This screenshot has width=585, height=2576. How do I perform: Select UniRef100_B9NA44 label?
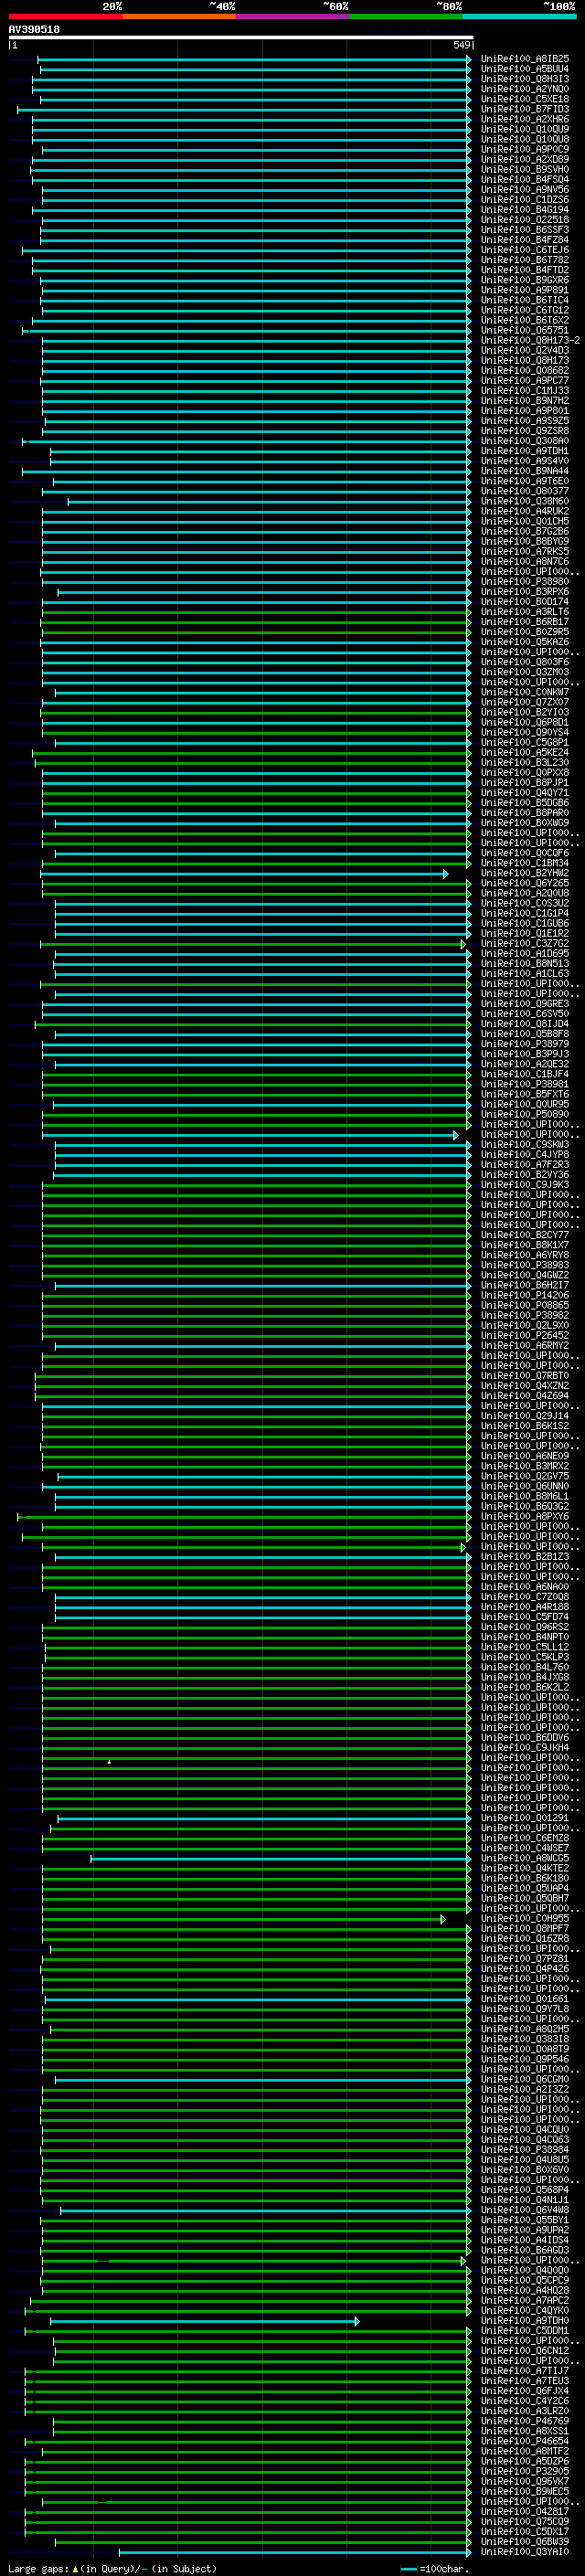[x=525, y=471]
